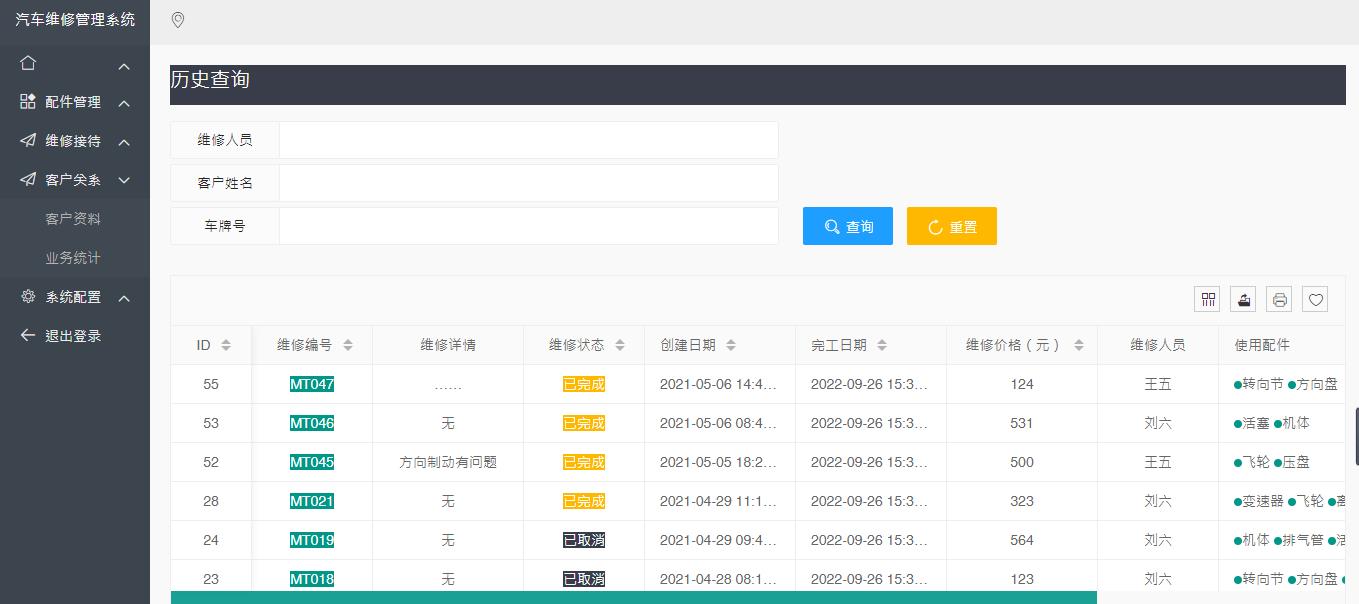Click the print table icon
Viewport: 1359px width, 604px height.
1279,299
